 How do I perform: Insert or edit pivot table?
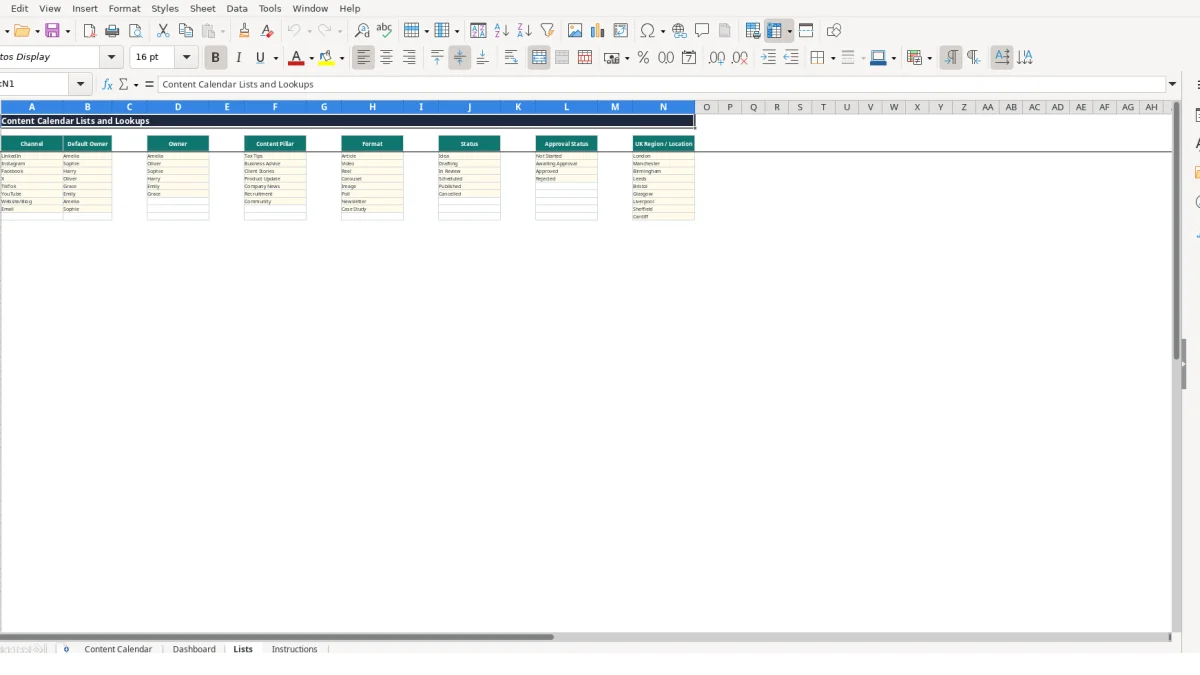coord(621,31)
